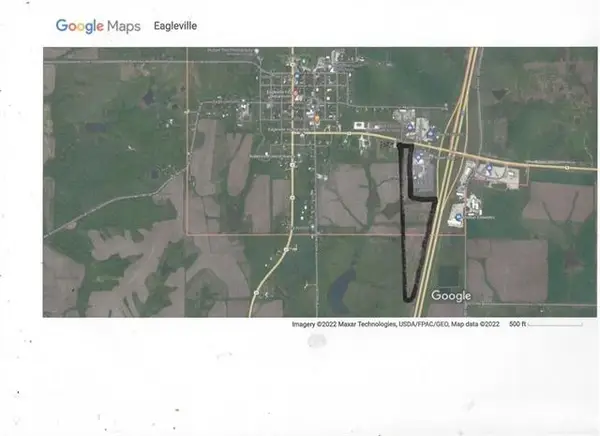Click the blue pin north of the red pin

tap(297, 77)
